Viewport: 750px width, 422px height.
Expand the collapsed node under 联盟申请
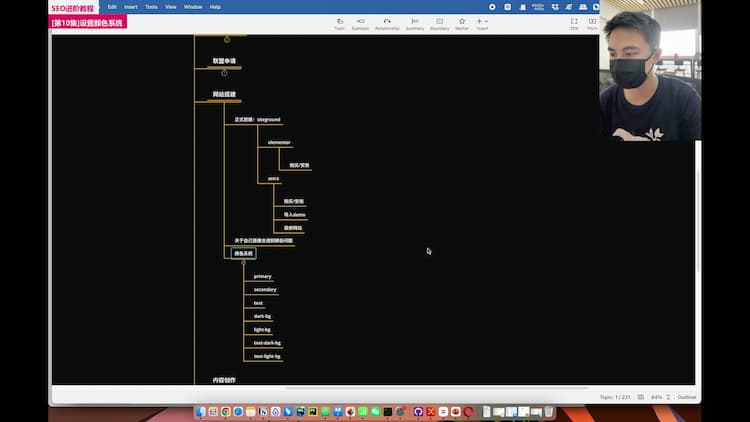click(224, 72)
